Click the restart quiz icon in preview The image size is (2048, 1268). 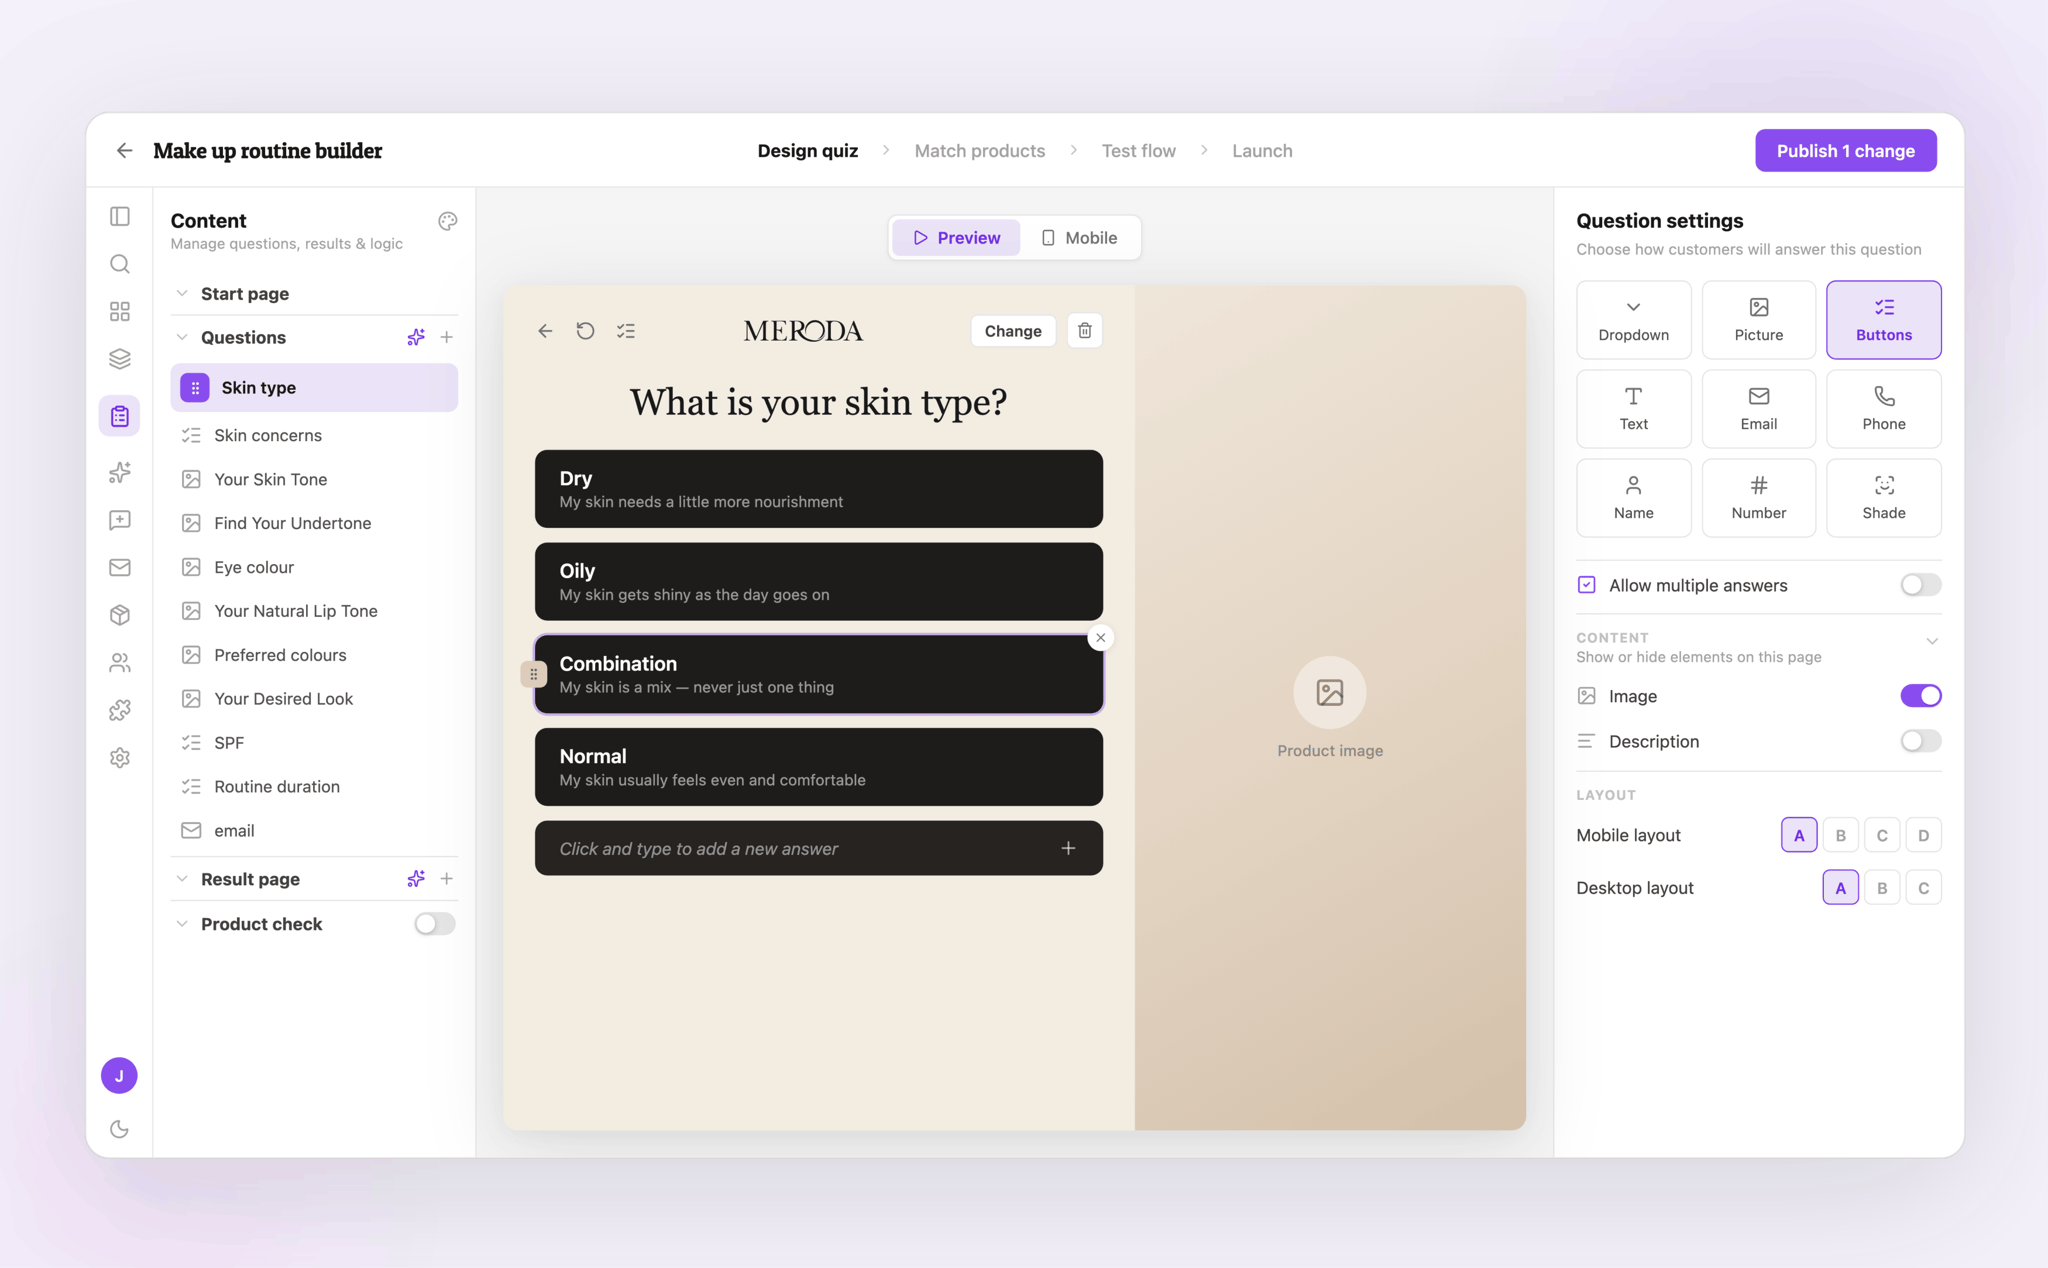[x=586, y=331]
